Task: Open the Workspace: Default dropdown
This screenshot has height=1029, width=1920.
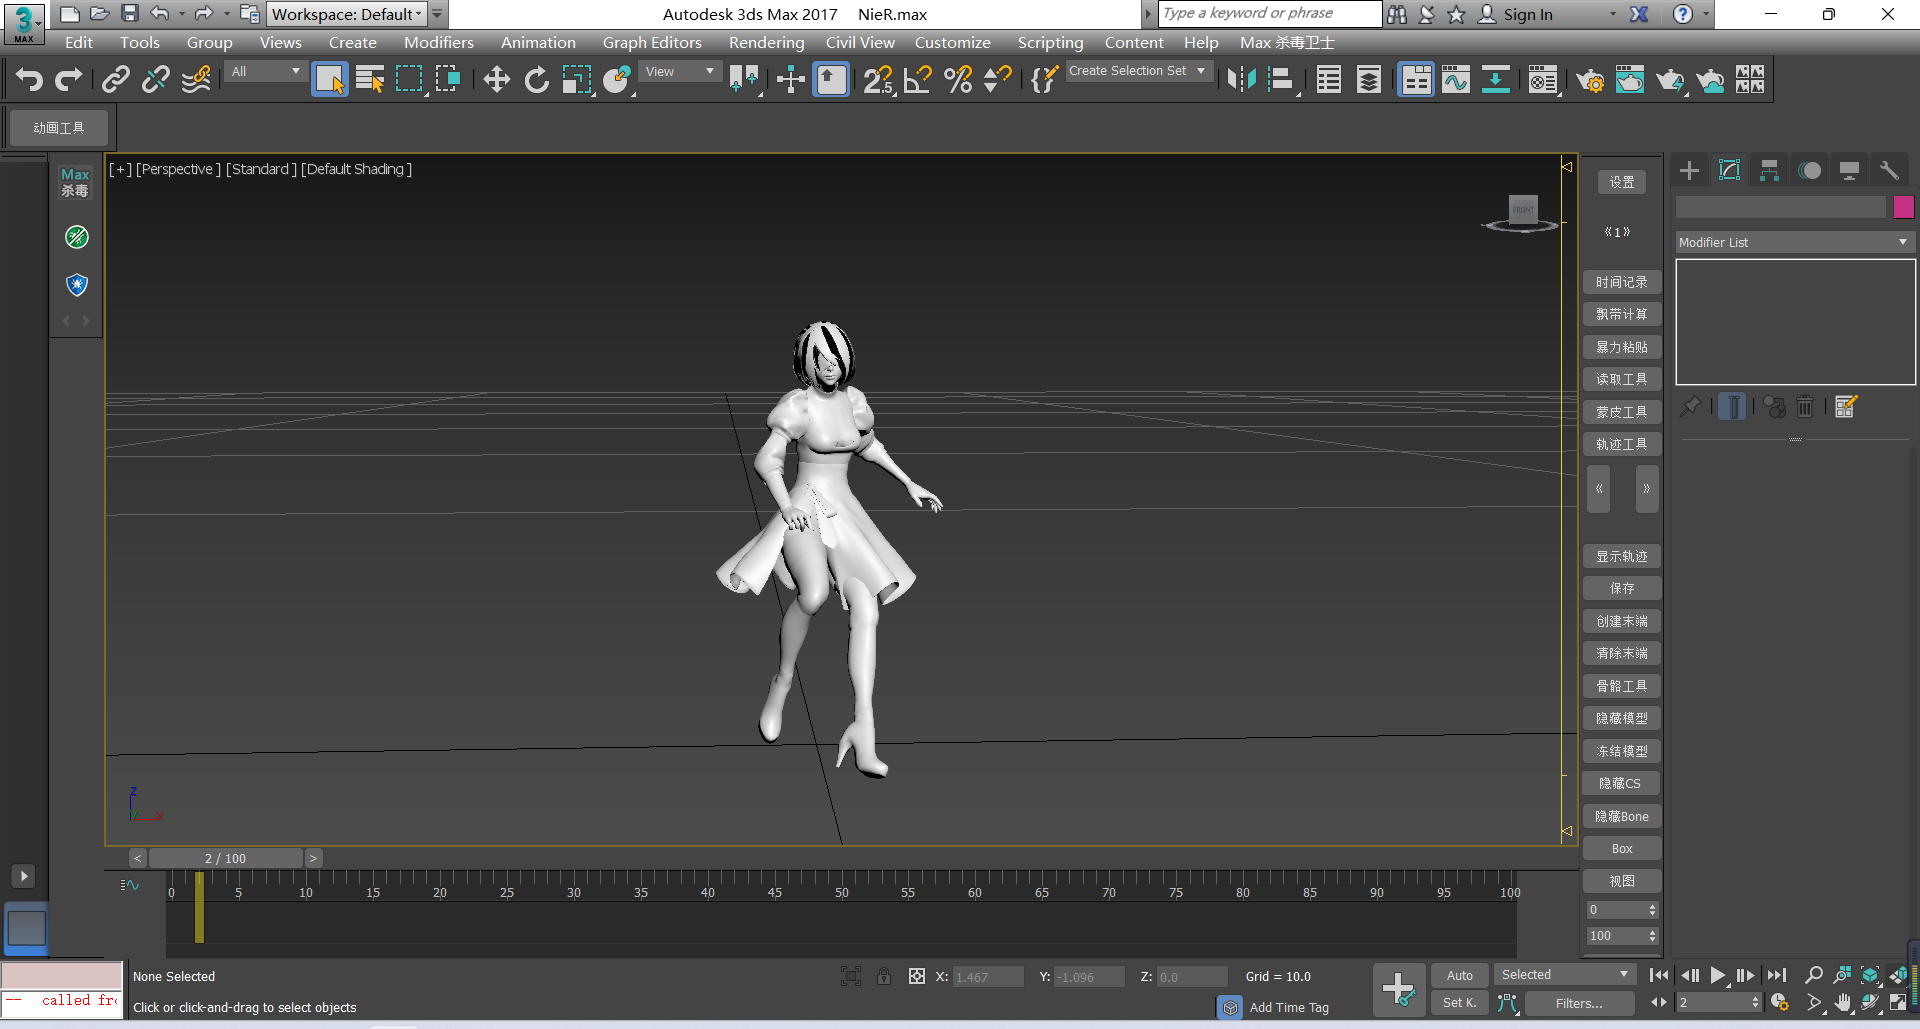Action: (347, 14)
